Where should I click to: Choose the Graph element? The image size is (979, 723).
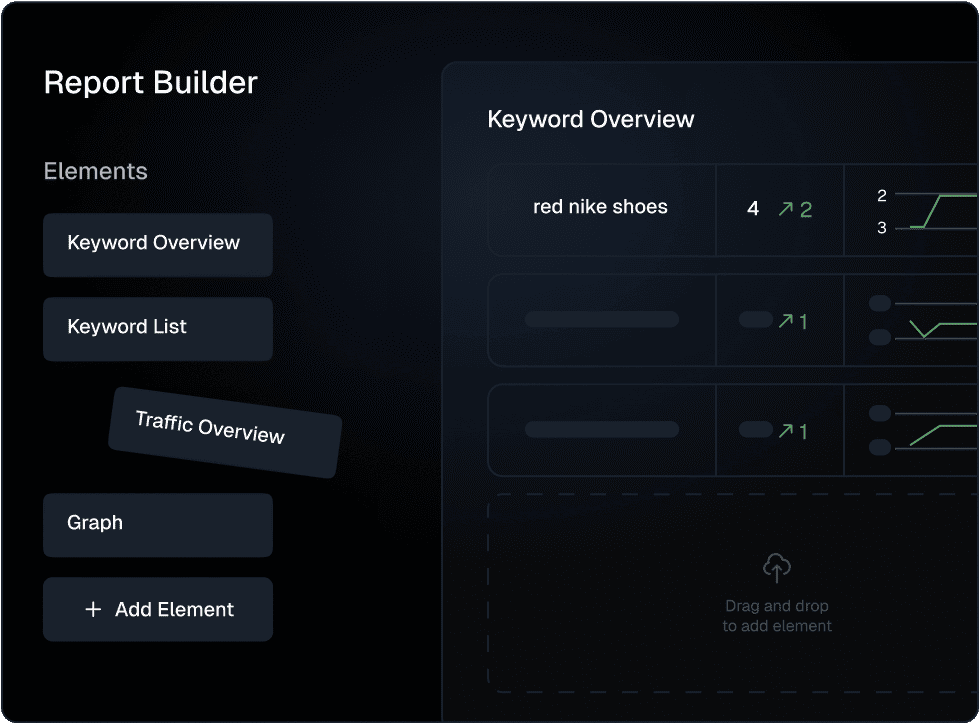(x=157, y=524)
